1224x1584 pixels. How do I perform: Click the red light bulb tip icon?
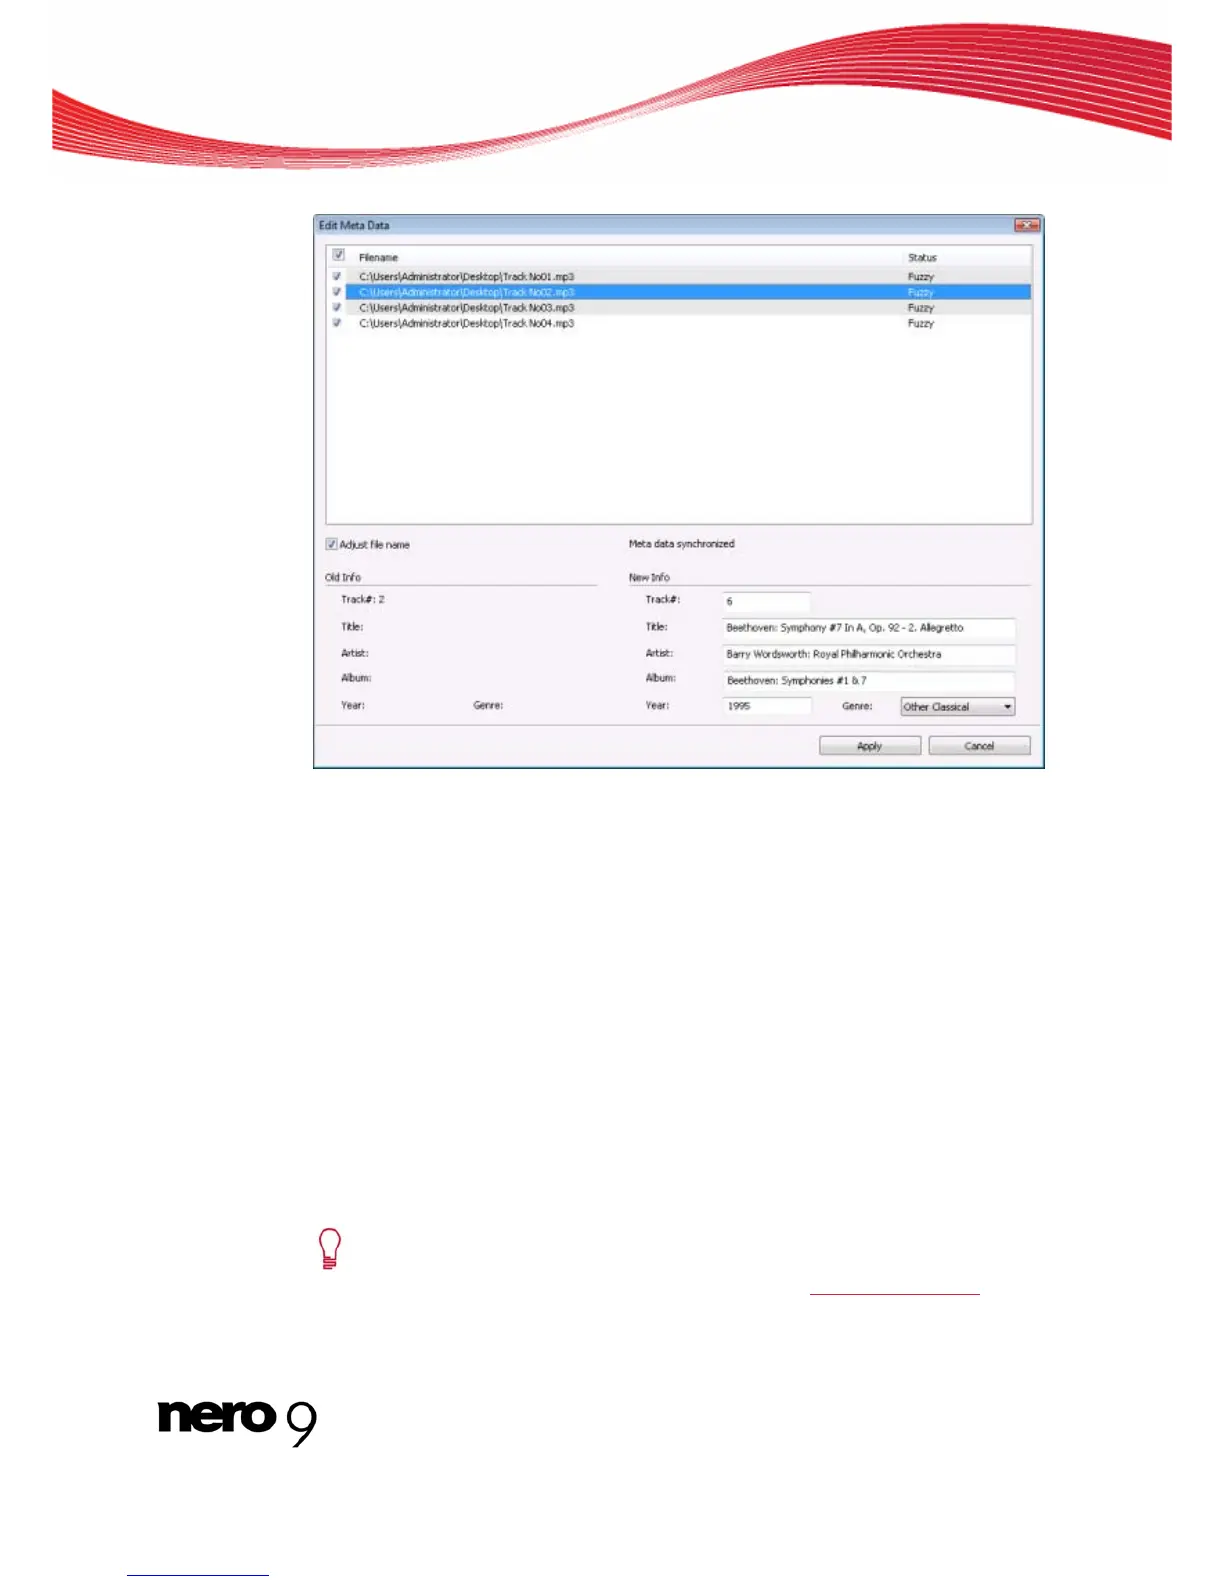[x=329, y=1249]
